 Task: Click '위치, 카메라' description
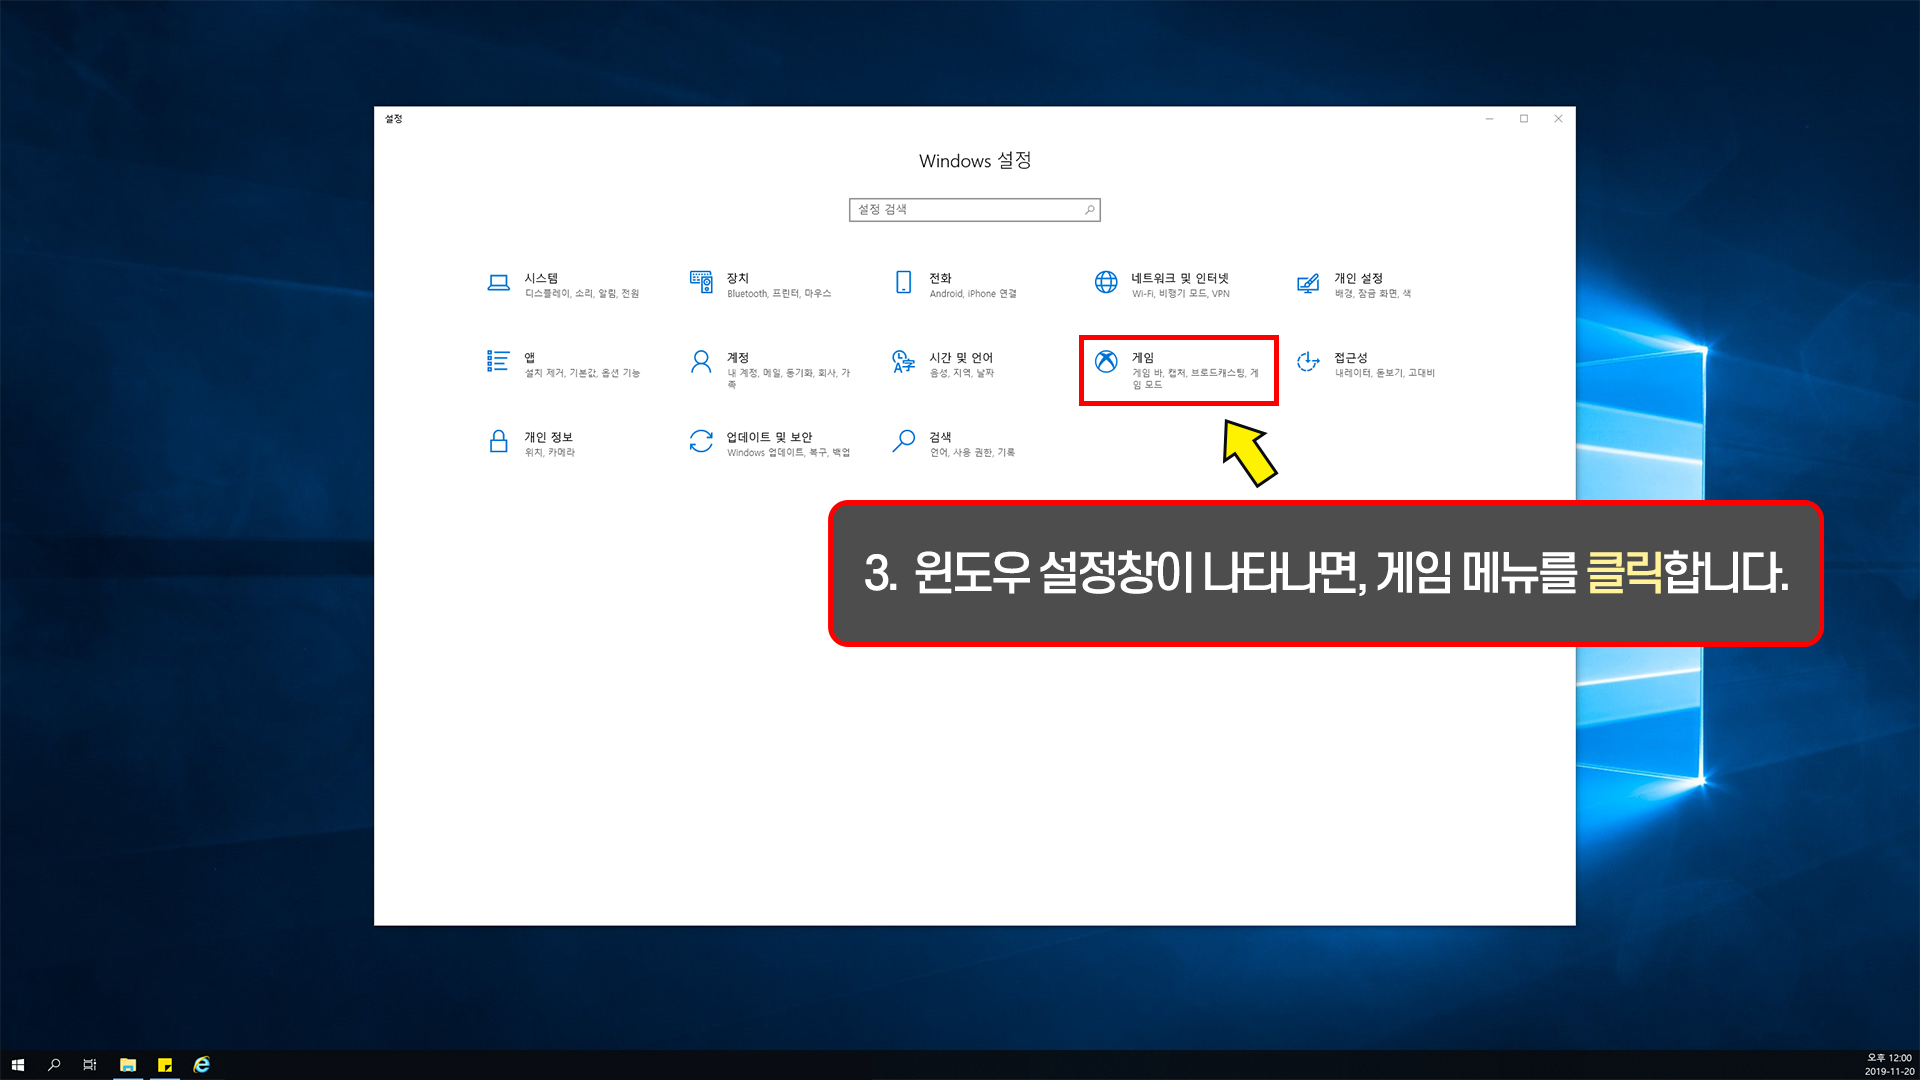point(550,453)
